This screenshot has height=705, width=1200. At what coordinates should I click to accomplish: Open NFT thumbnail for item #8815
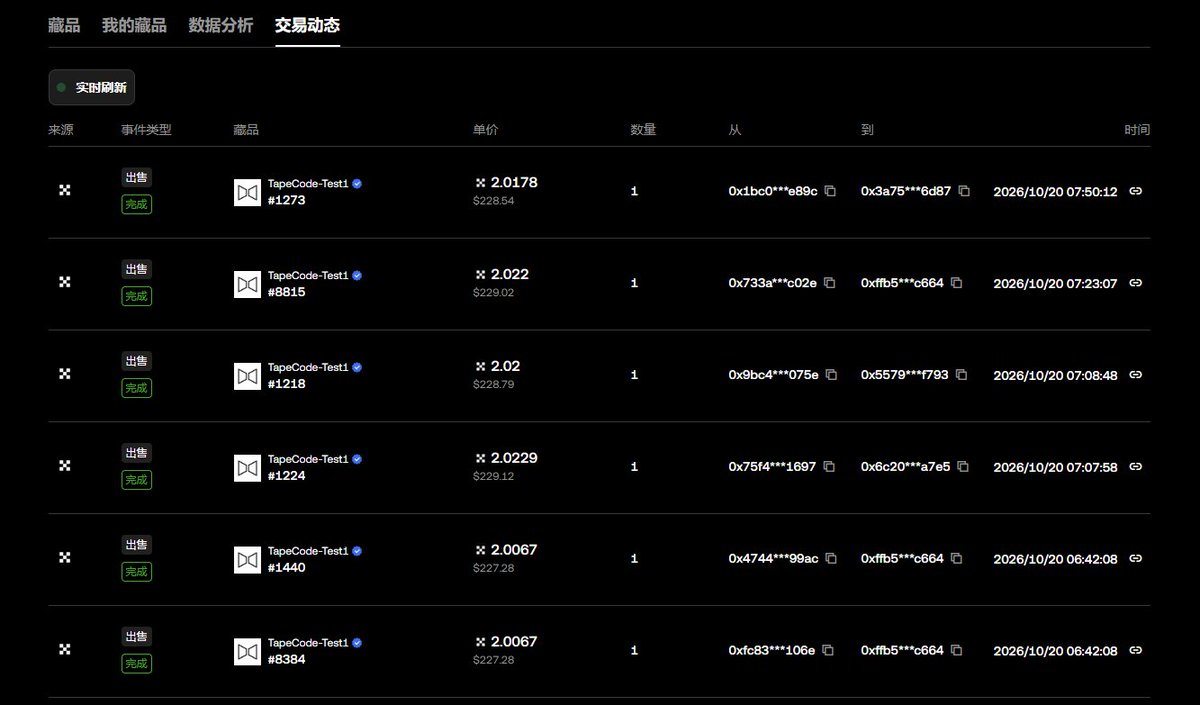coord(247,284)
